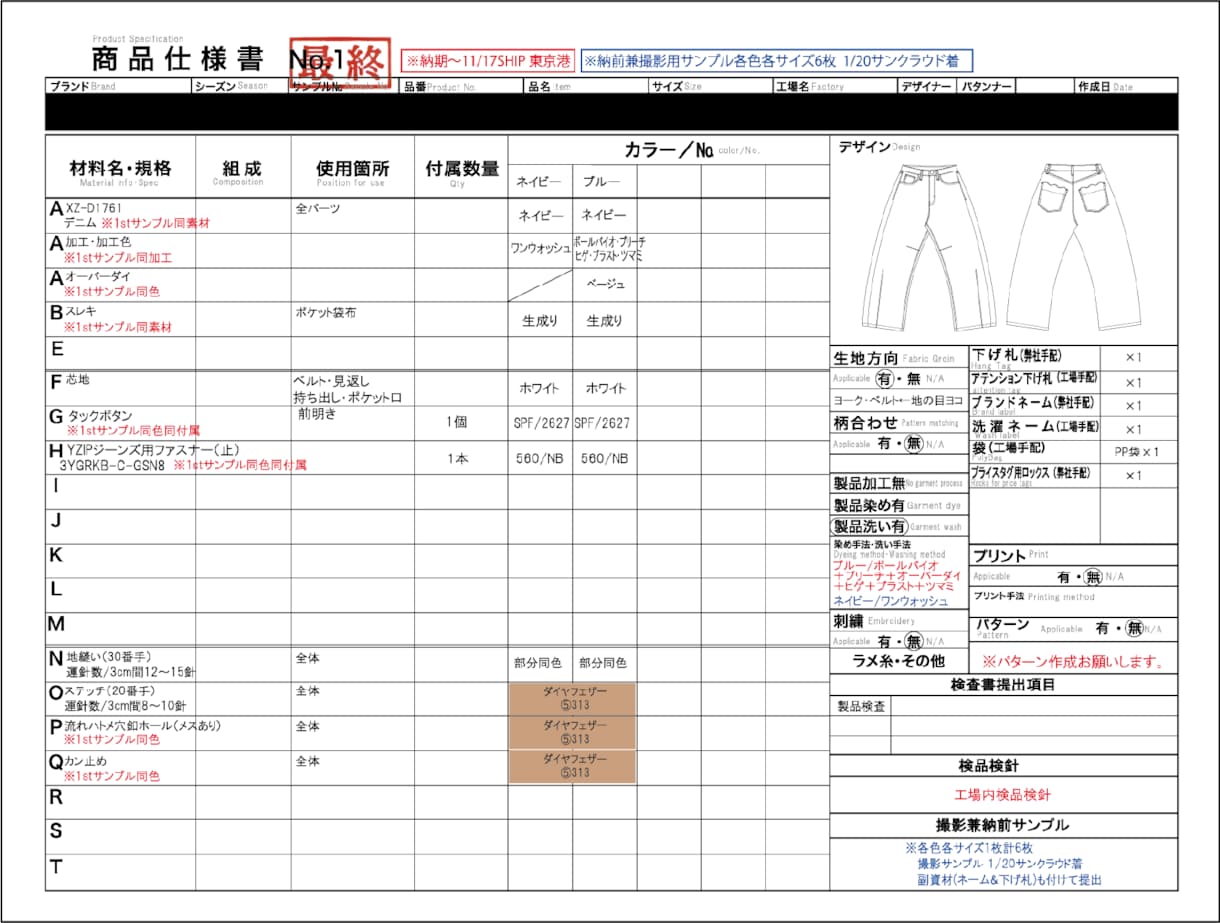Click the オーバーダイ row label
The height and width of the screenshot is (923, 1220).
97,277
